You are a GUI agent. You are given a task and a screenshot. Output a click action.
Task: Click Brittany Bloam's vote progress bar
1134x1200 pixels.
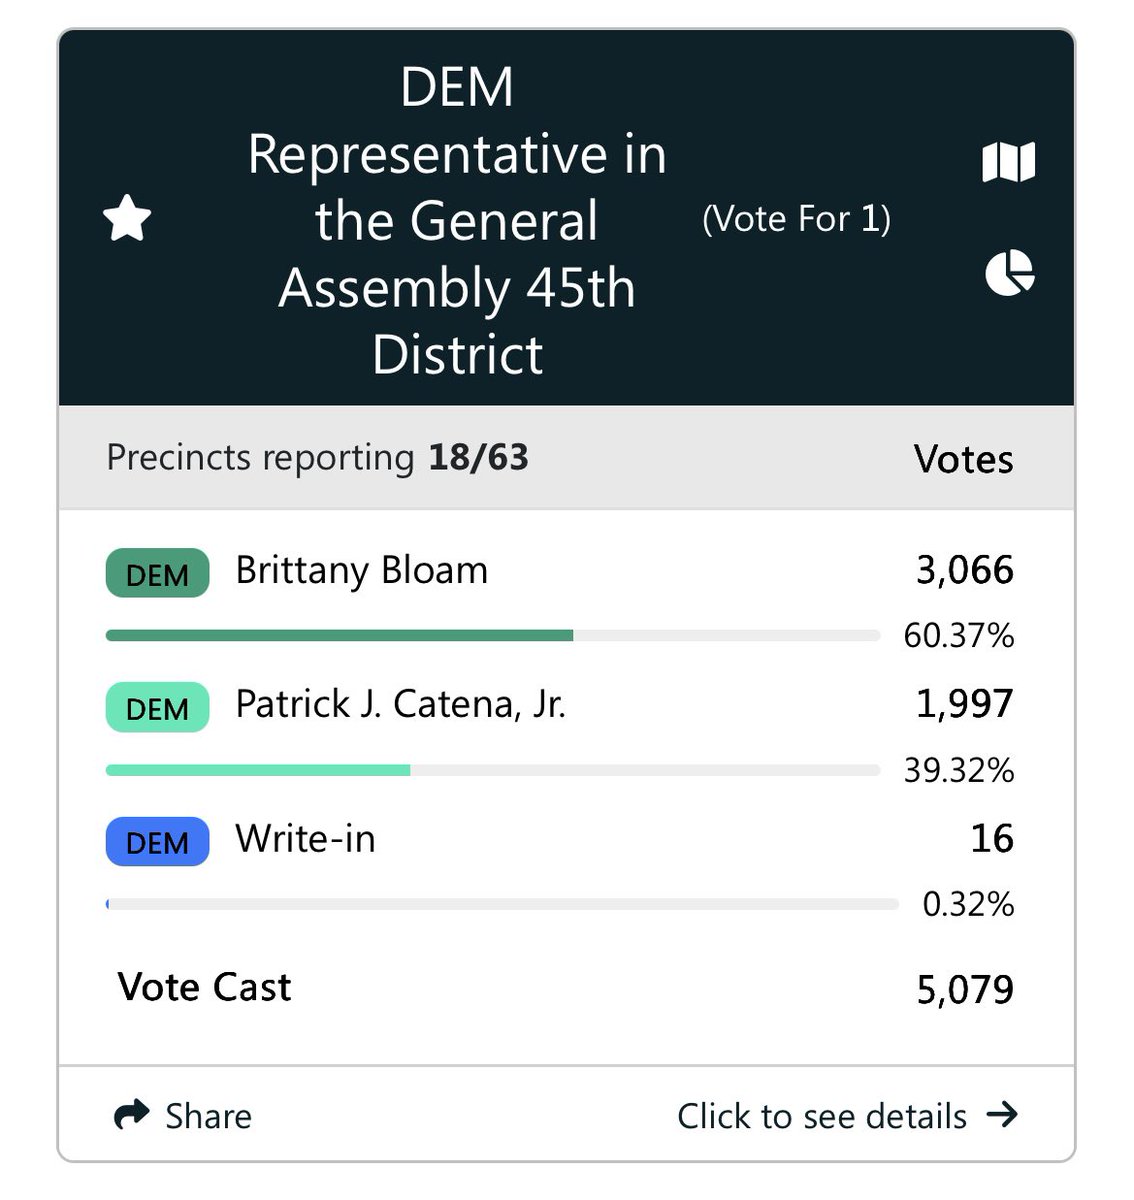pos(492,635)
